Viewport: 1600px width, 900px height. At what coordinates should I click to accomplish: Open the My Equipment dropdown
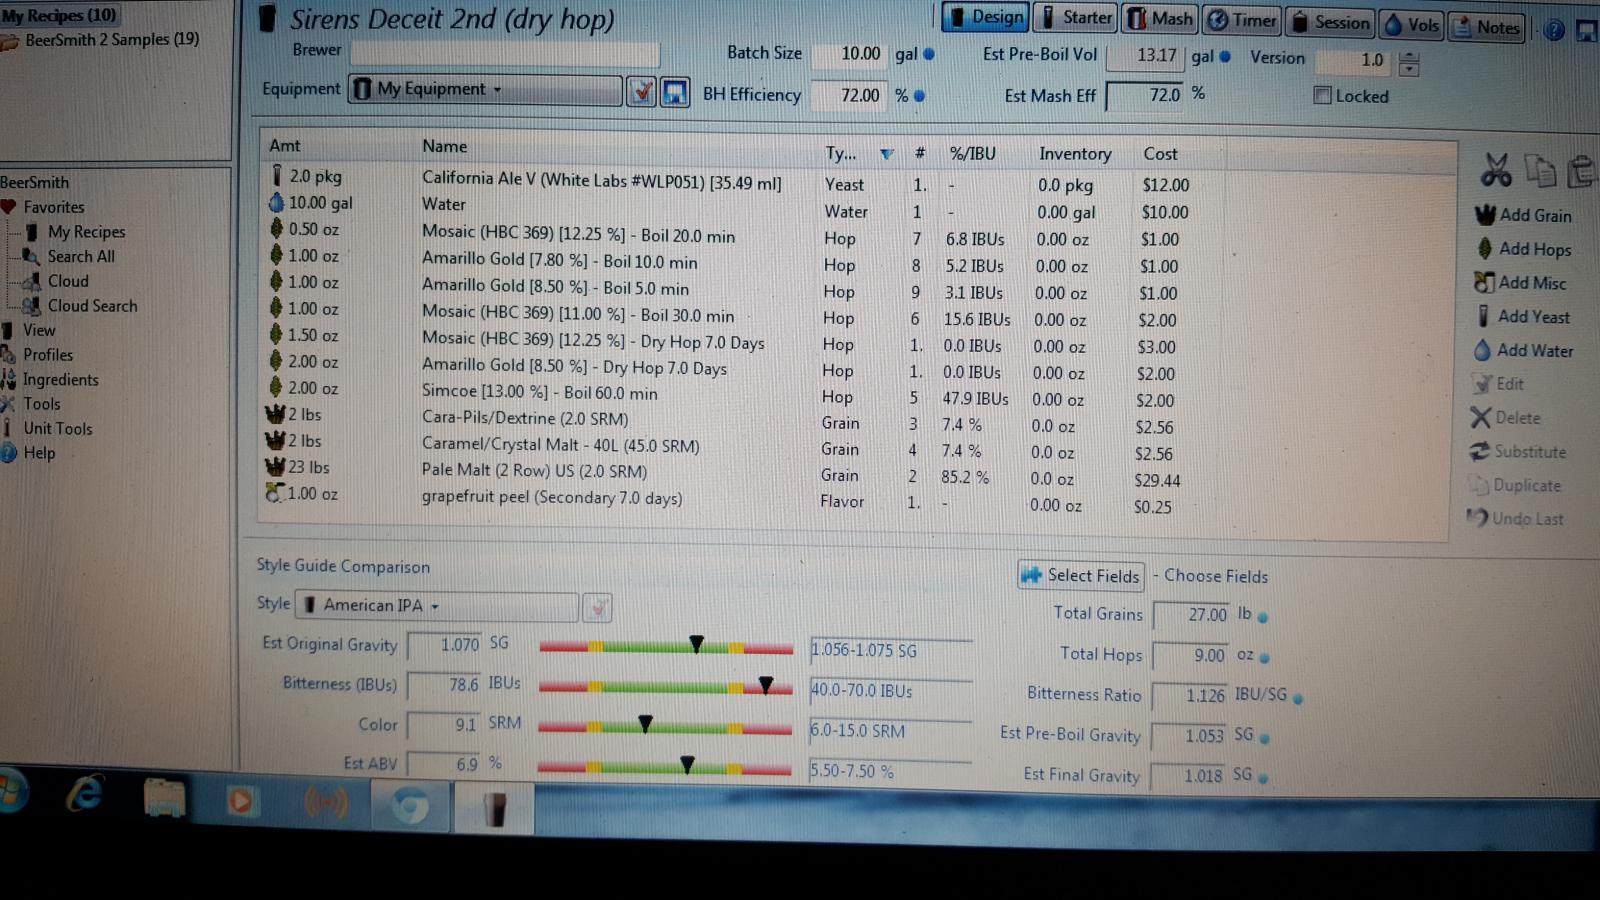485,90
